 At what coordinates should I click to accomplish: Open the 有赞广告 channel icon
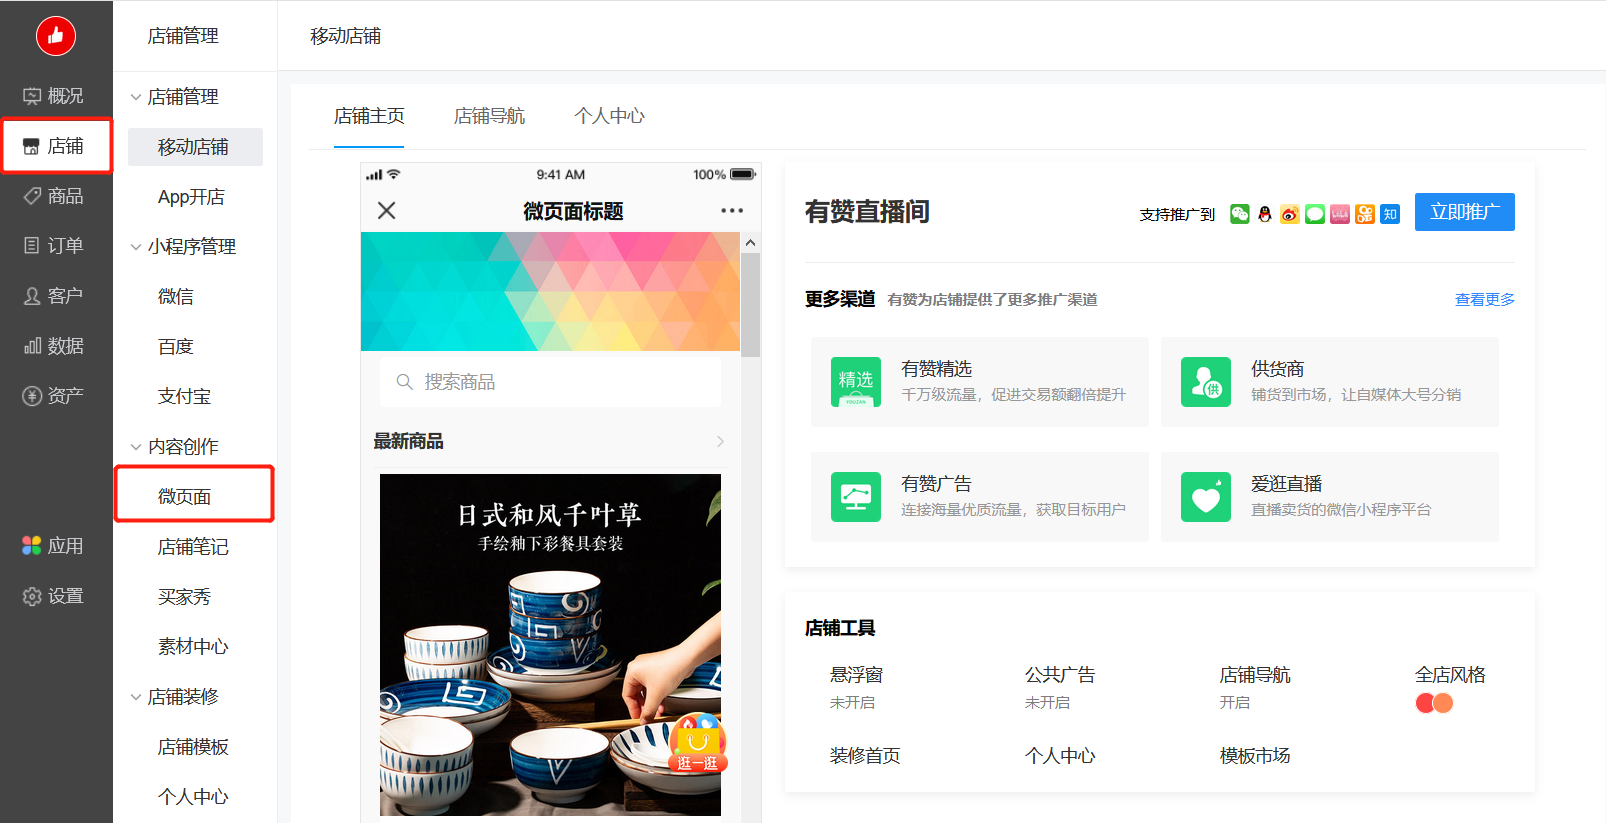pos(856,497)
